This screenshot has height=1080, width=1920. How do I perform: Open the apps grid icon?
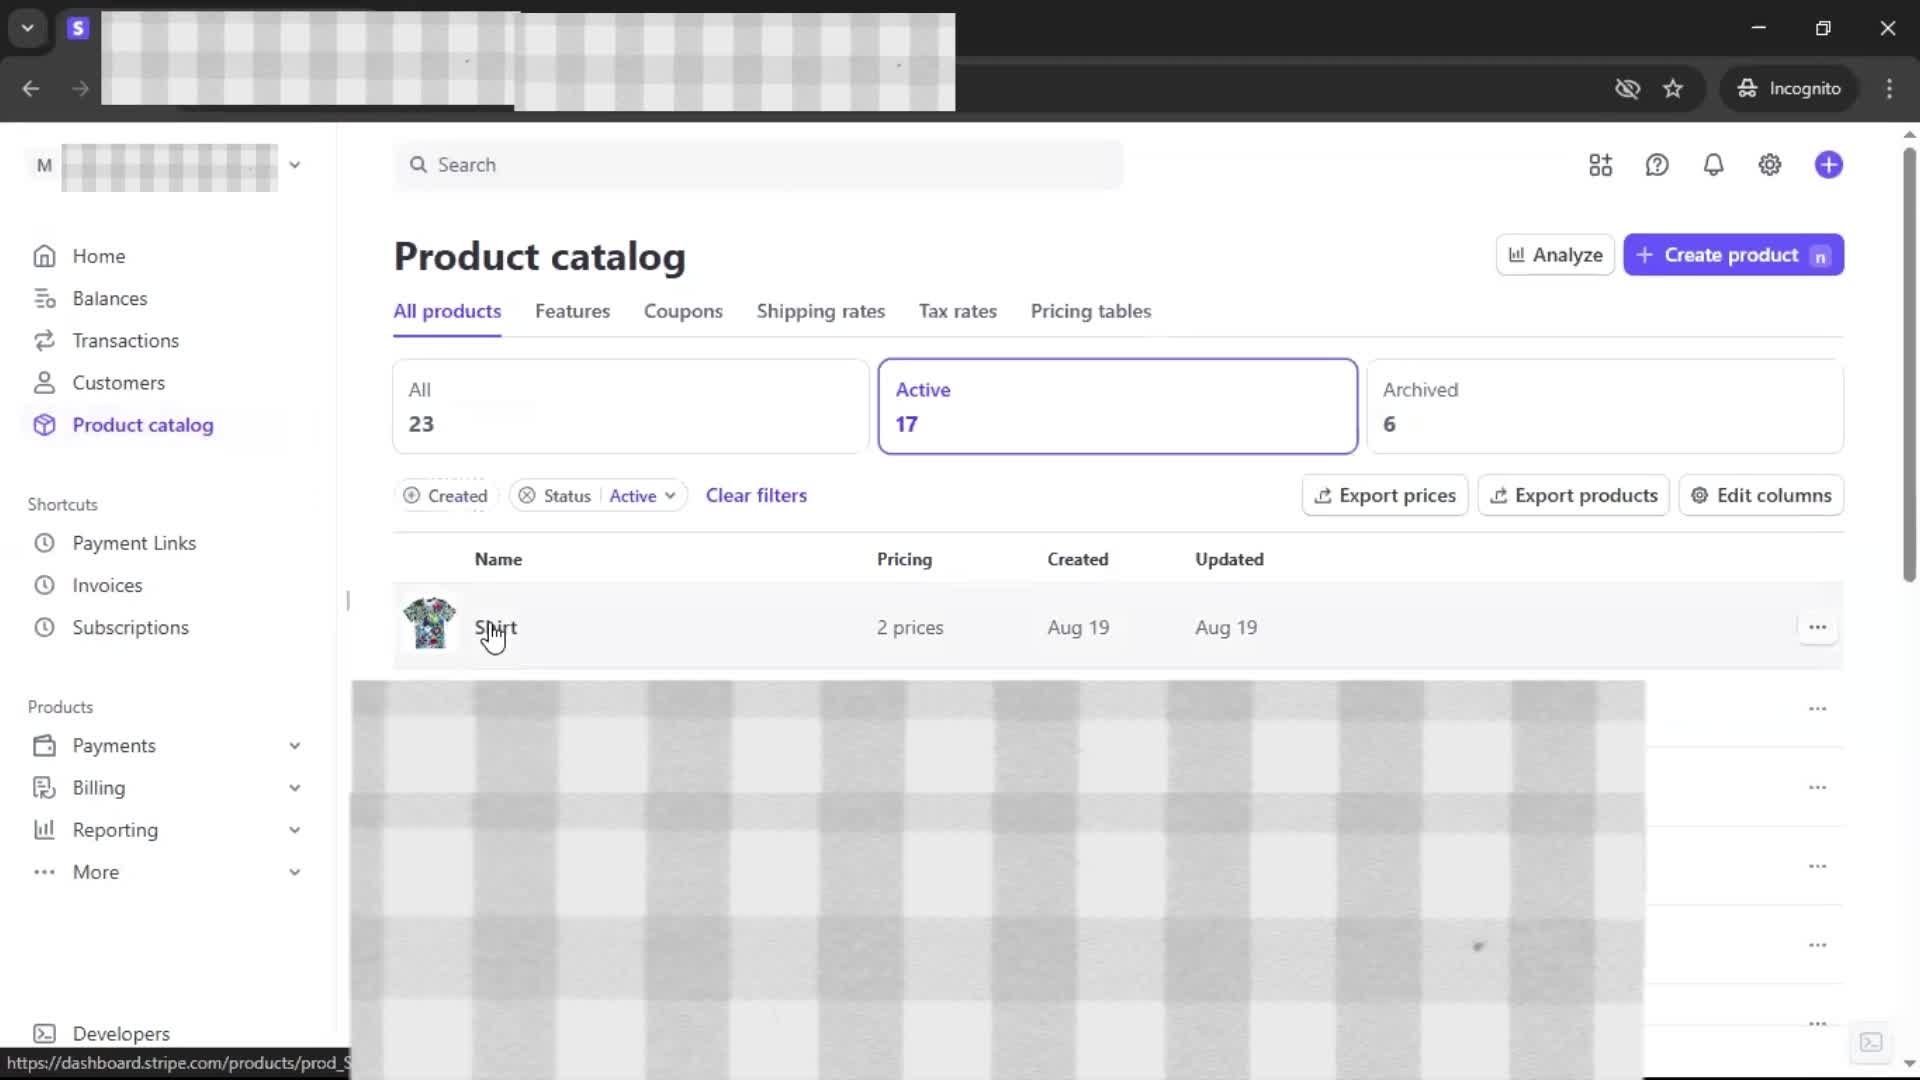1600,165
